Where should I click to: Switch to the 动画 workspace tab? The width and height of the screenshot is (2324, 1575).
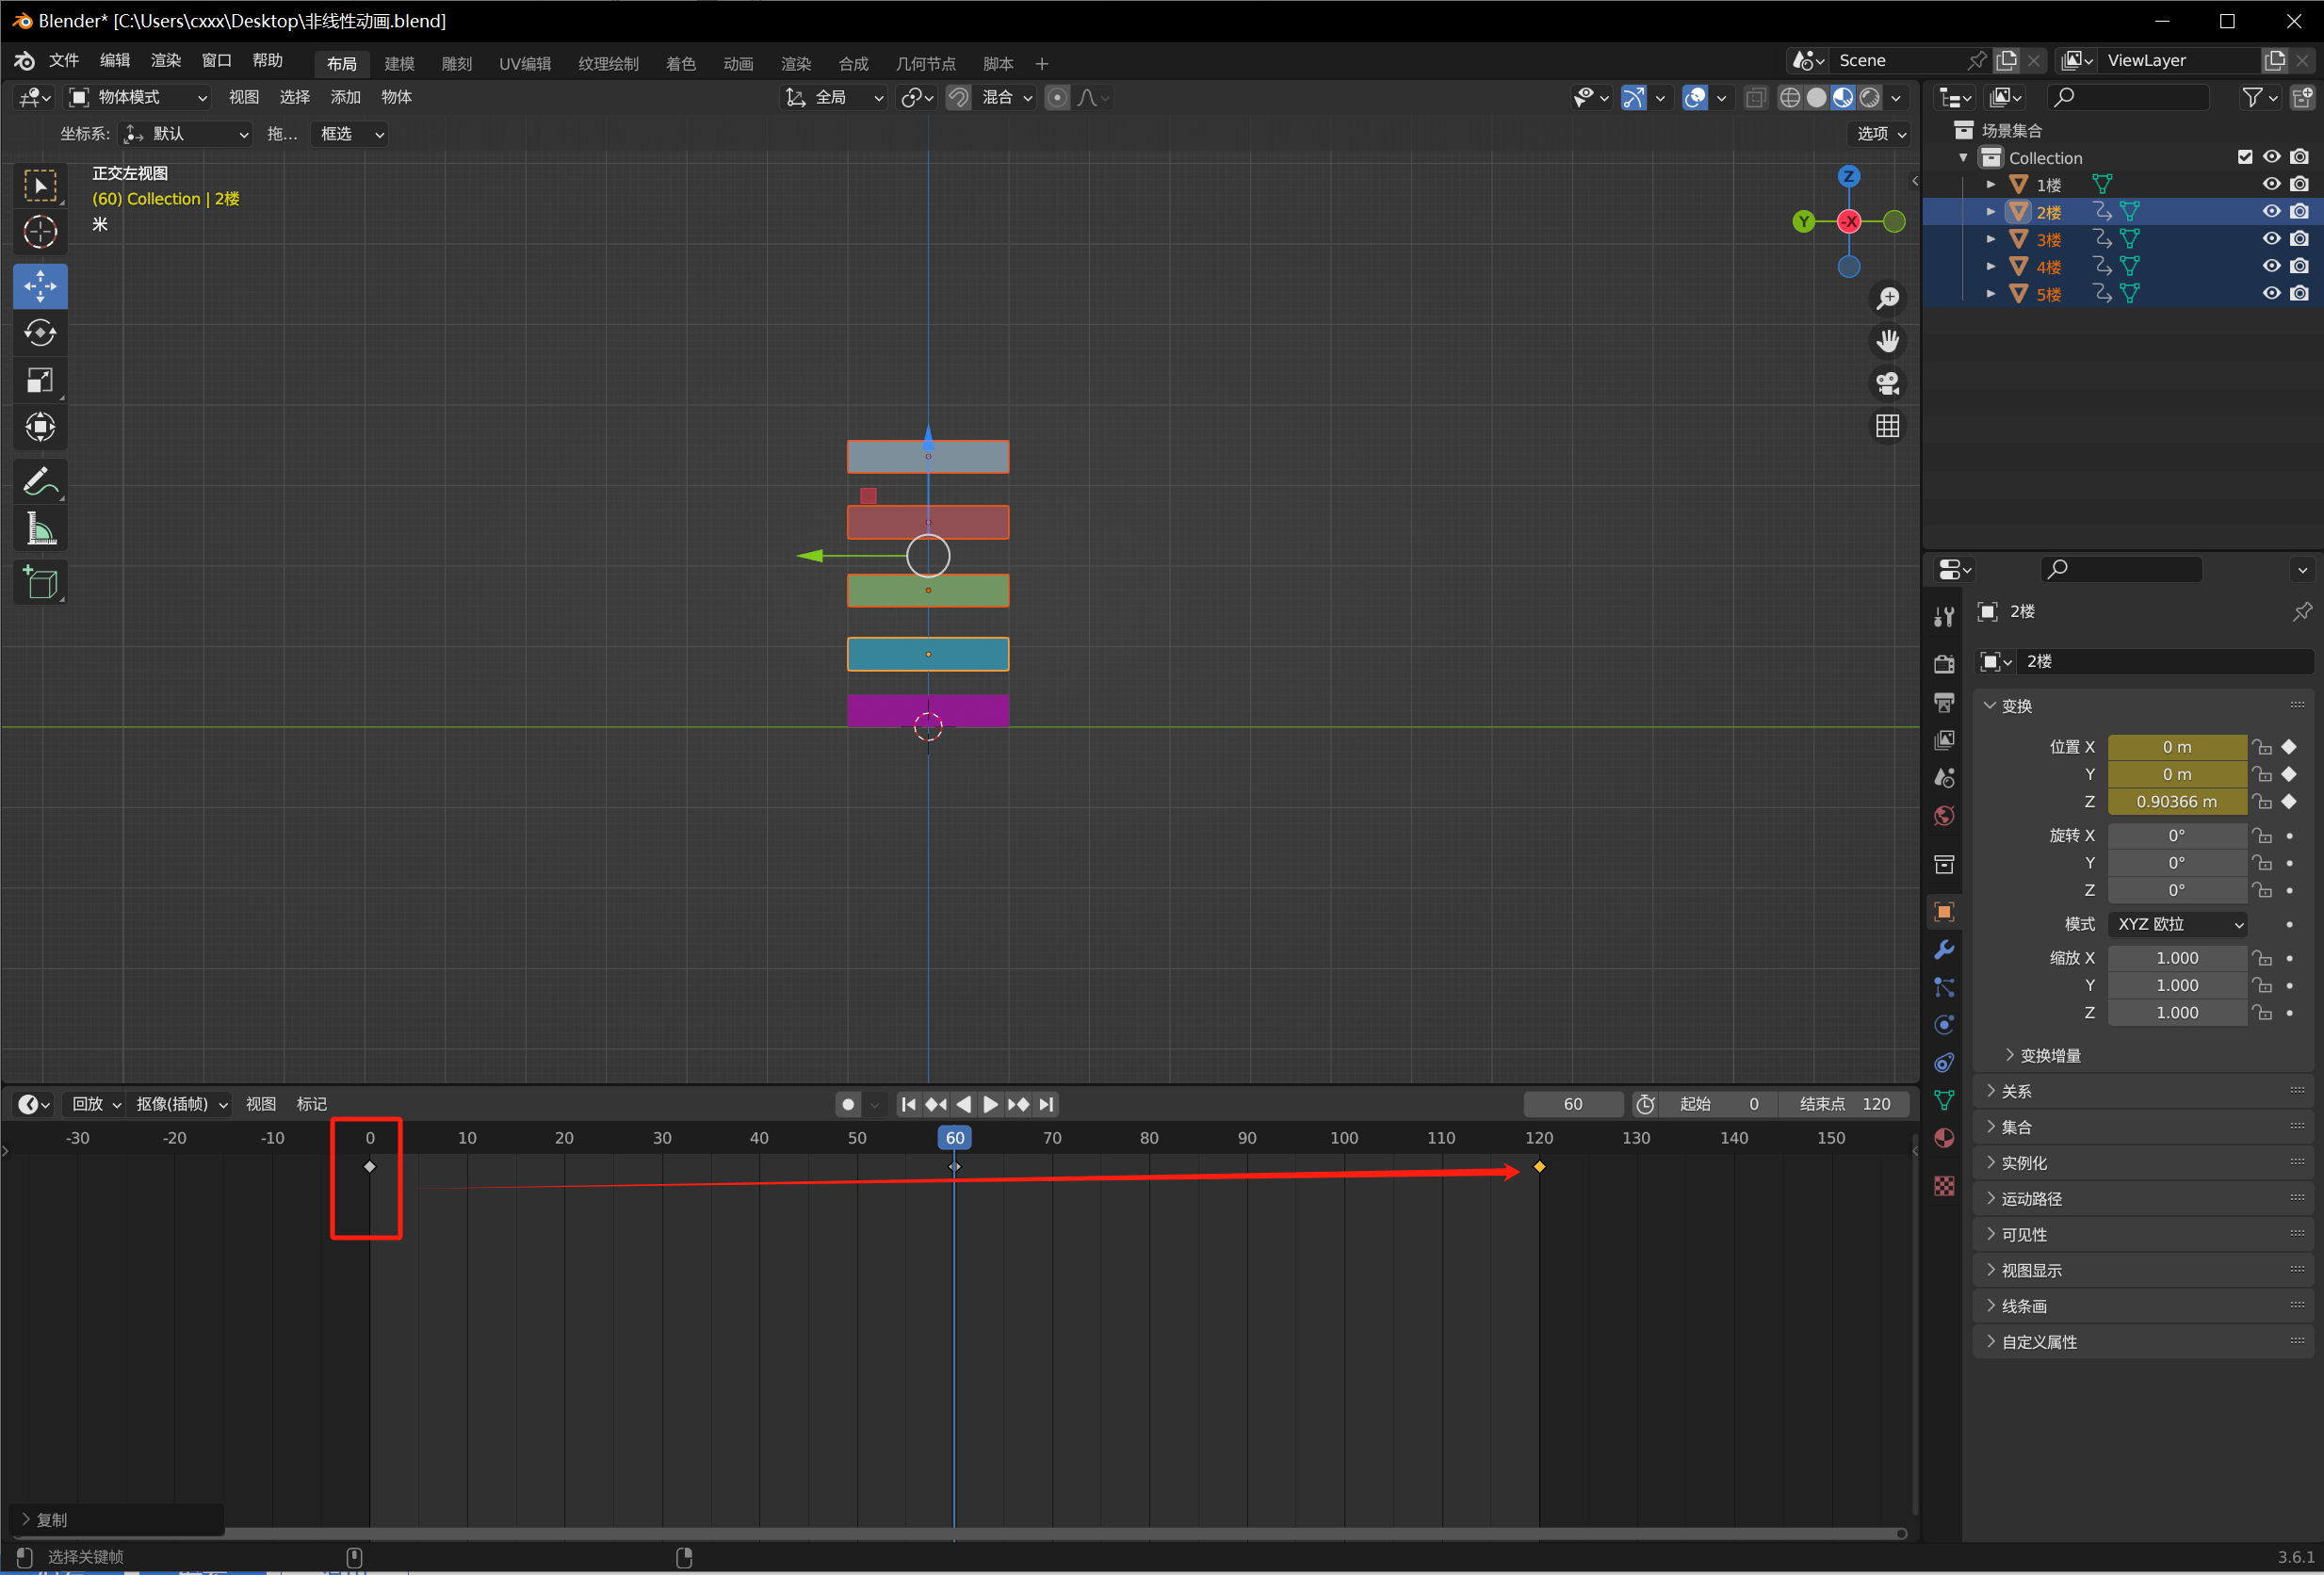coord(738,64)
